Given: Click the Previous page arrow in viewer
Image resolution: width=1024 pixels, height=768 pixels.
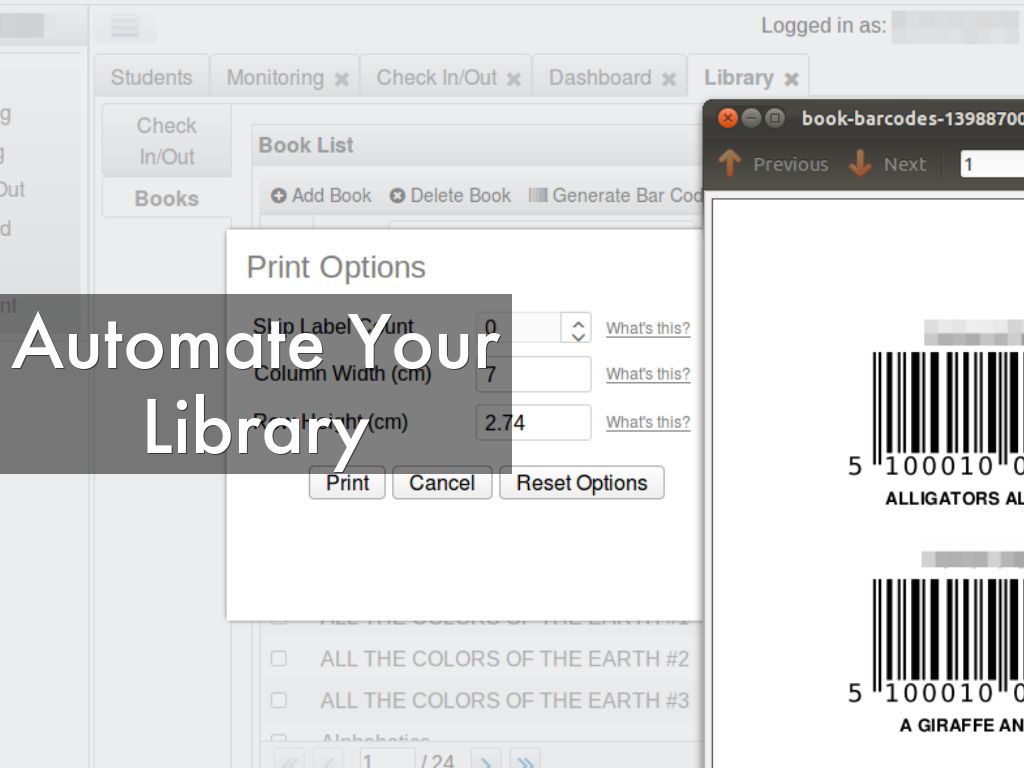Looking at the screenshot, I should [730, 164].
